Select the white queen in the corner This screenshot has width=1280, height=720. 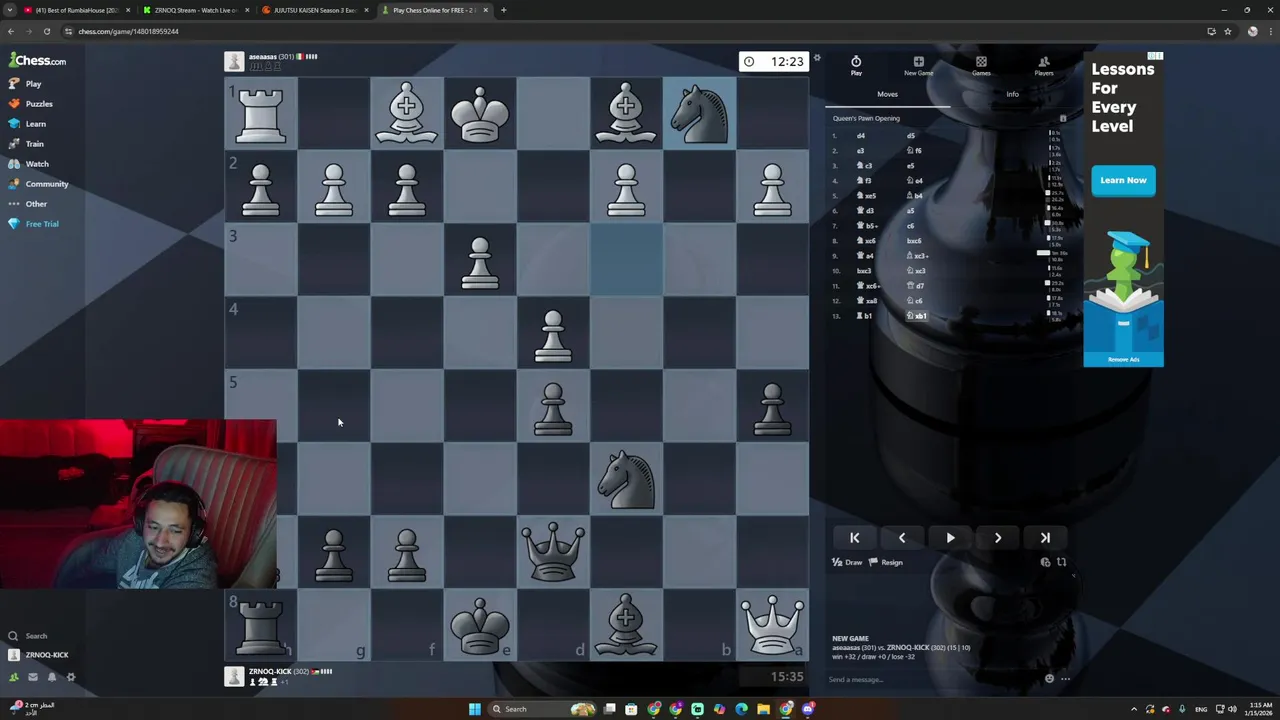772,625
